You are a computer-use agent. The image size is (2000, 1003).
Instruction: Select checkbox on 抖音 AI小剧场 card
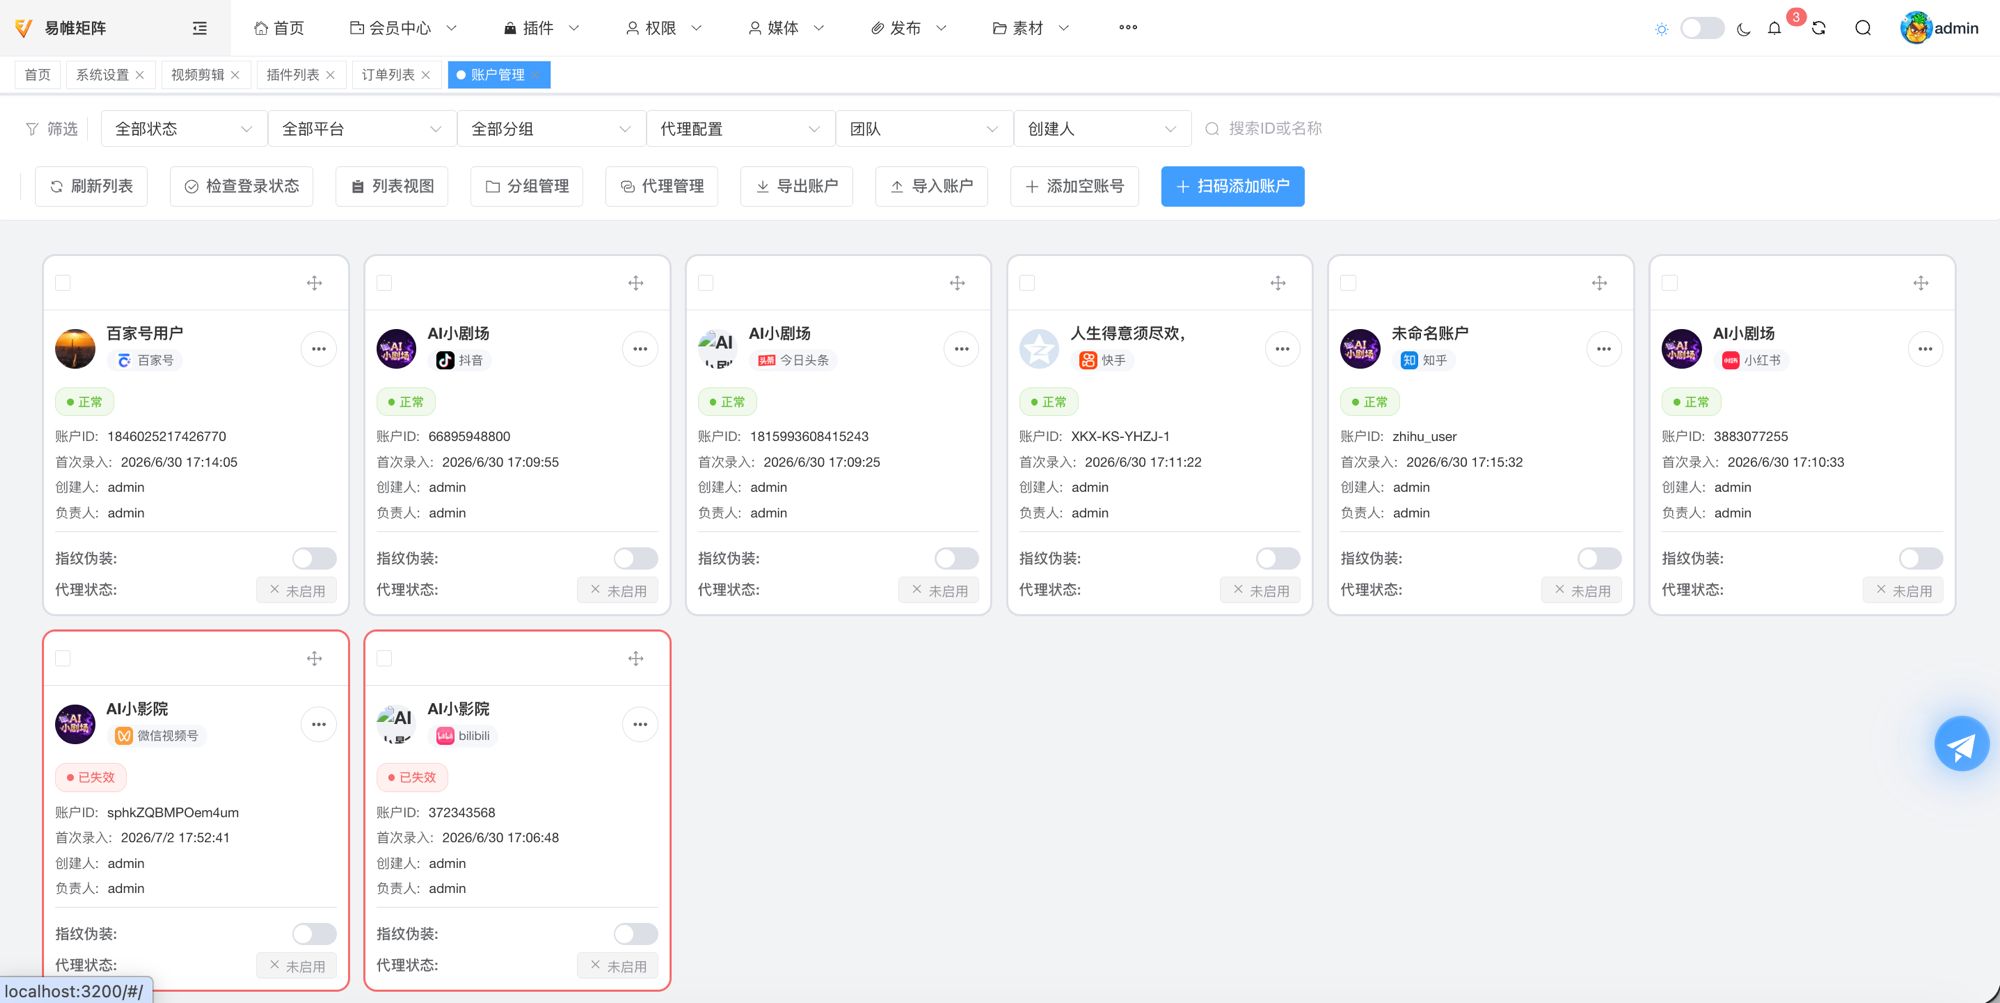(384, 283)
